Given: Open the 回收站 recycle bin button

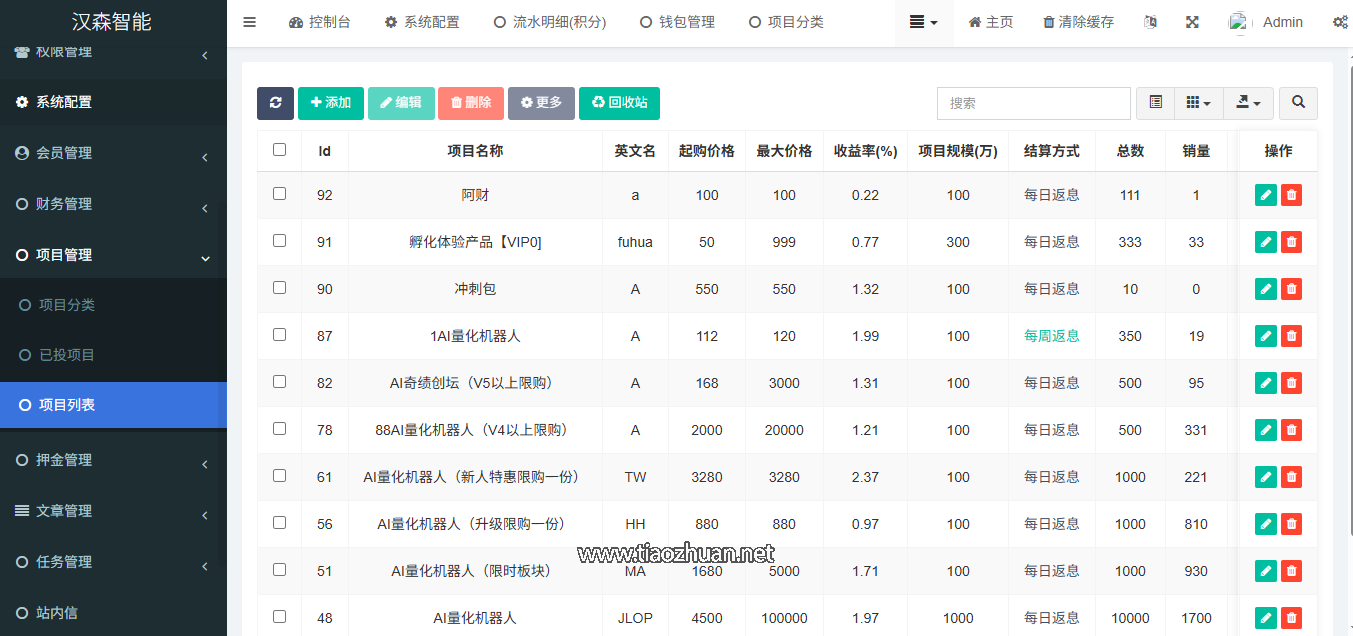Looking at the screenshot, I should 619,103.
